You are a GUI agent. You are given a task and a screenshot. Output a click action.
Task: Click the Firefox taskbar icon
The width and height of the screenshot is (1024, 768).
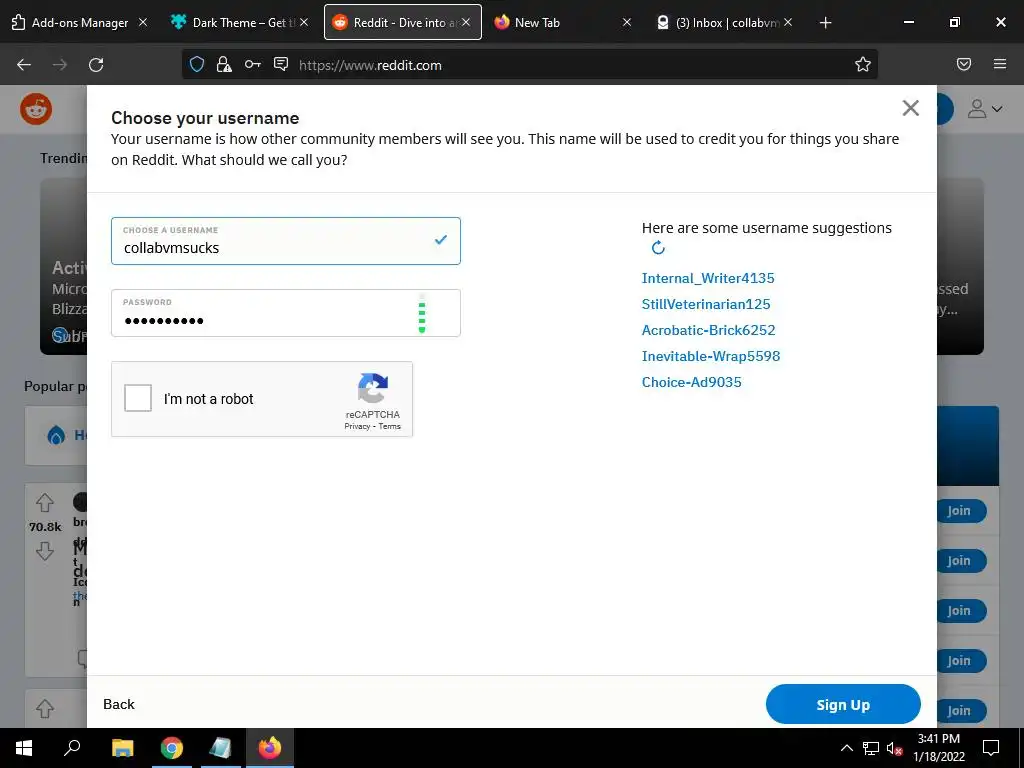270,748
